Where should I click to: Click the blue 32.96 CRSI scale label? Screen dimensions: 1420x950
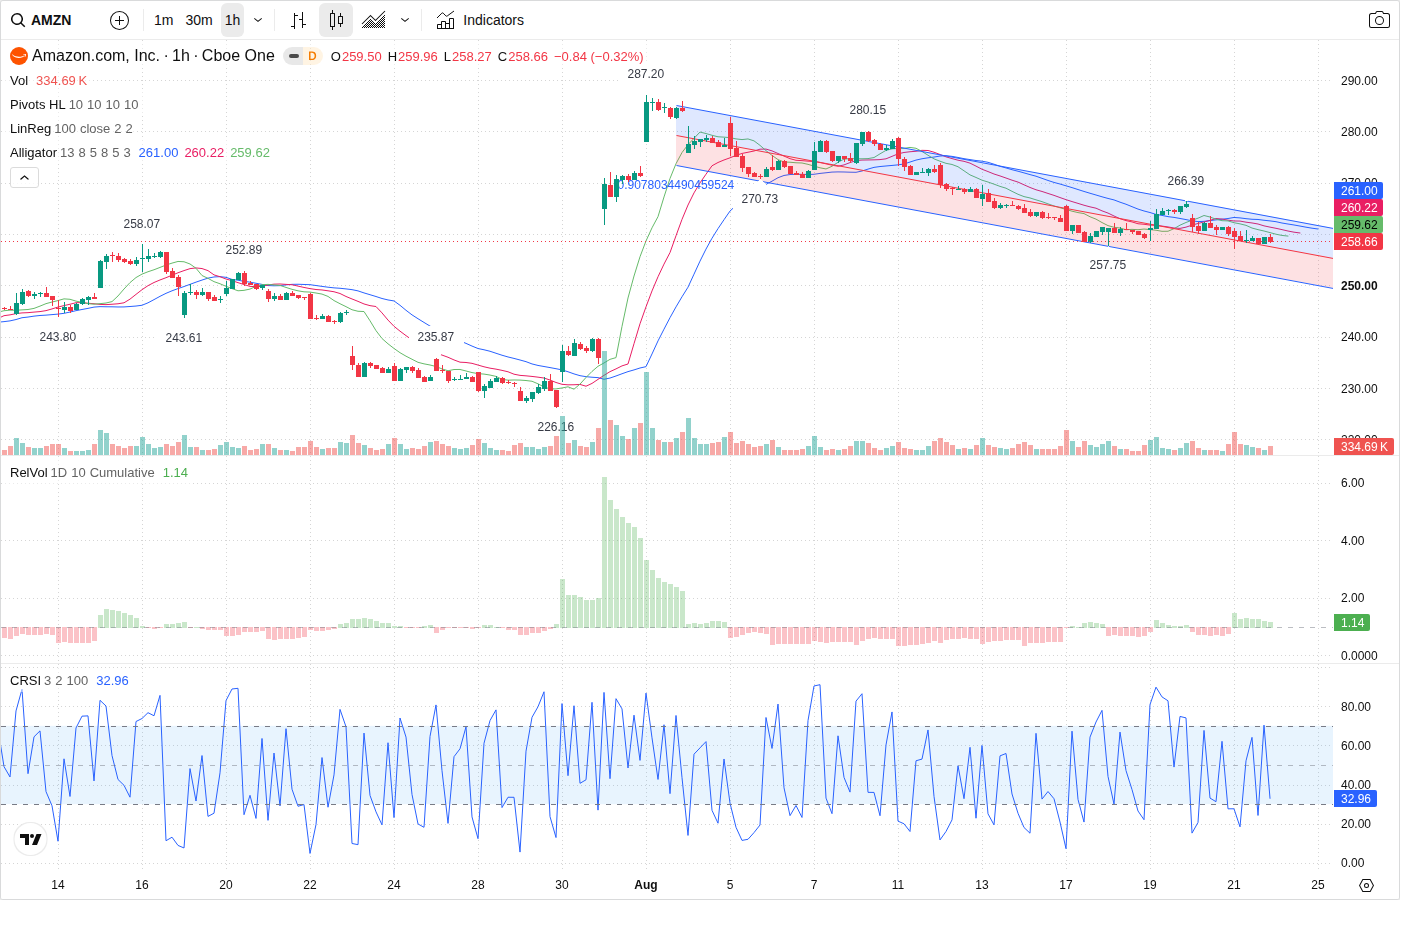coord(1356,799)
